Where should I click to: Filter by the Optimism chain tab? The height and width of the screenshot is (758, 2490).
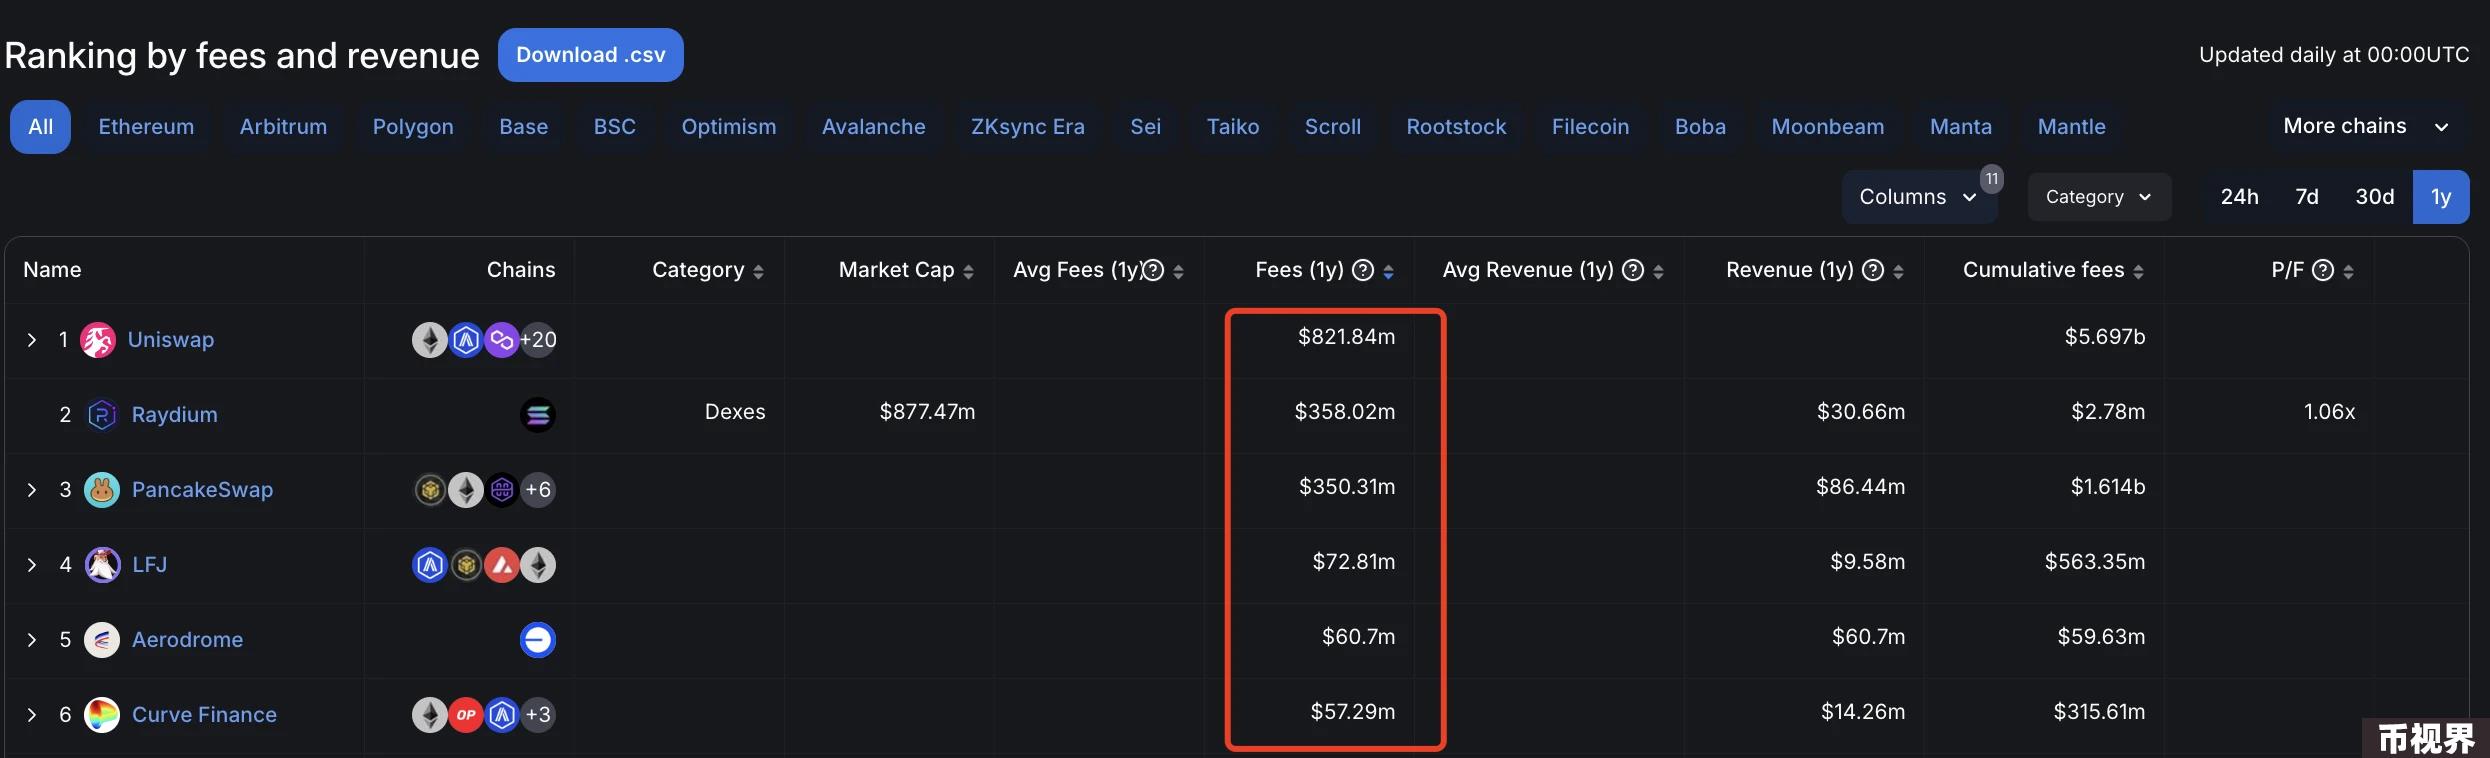coord(729,127)
